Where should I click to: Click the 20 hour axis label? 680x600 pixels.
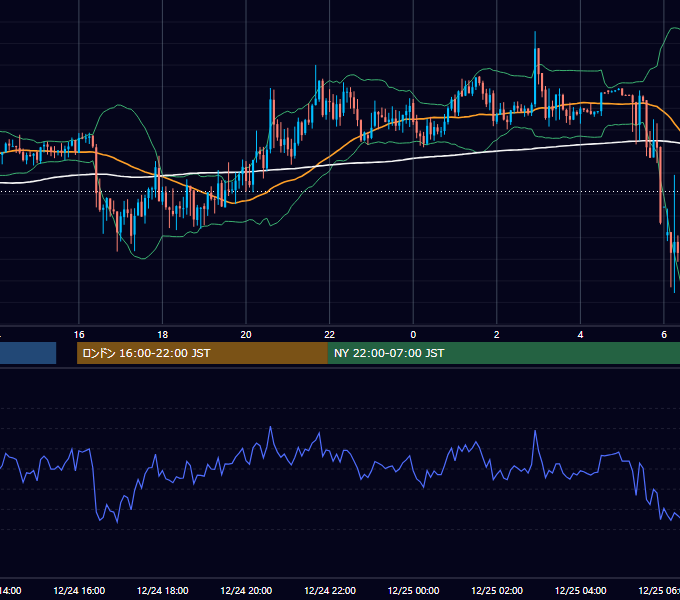[x=246, y=335]
